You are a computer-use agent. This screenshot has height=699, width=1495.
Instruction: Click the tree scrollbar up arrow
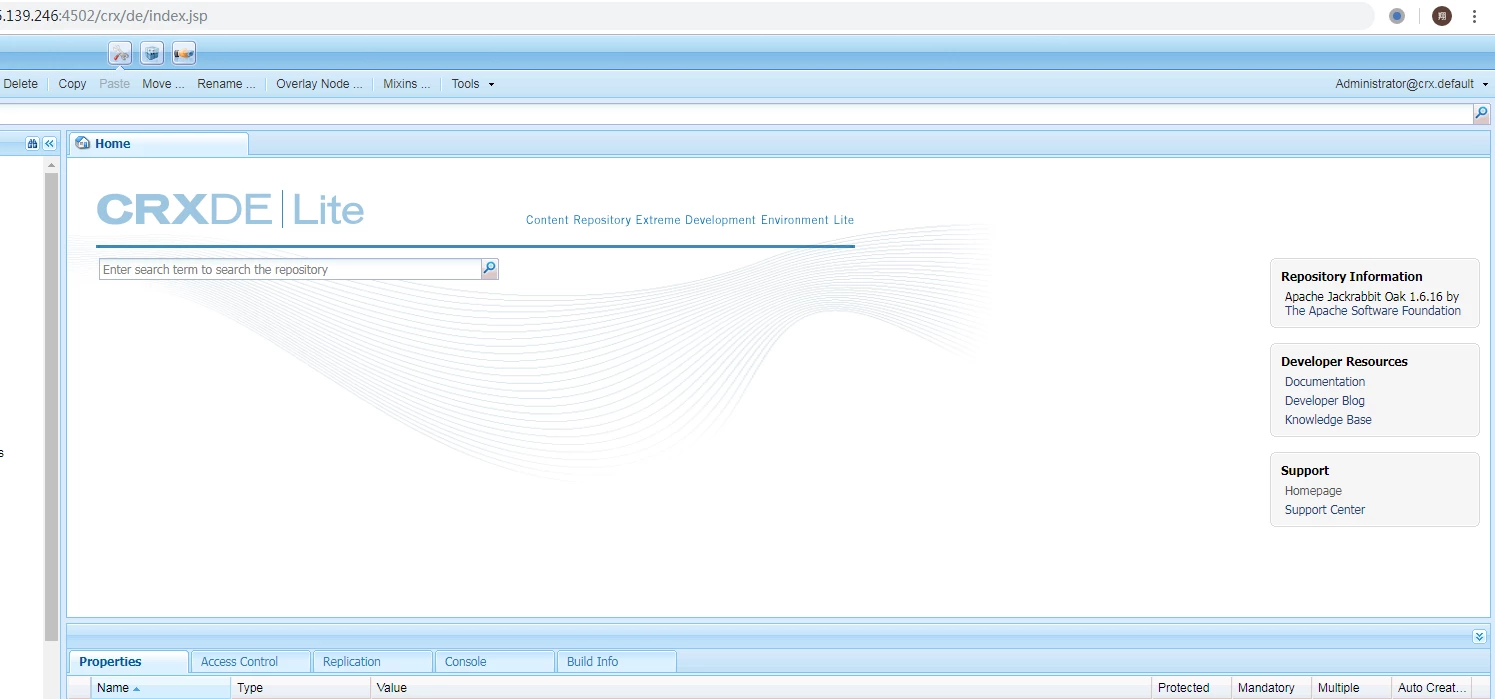51,165
